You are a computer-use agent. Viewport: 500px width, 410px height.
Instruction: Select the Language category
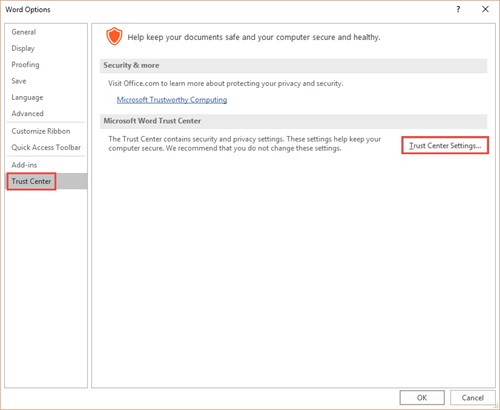point(27,97)
